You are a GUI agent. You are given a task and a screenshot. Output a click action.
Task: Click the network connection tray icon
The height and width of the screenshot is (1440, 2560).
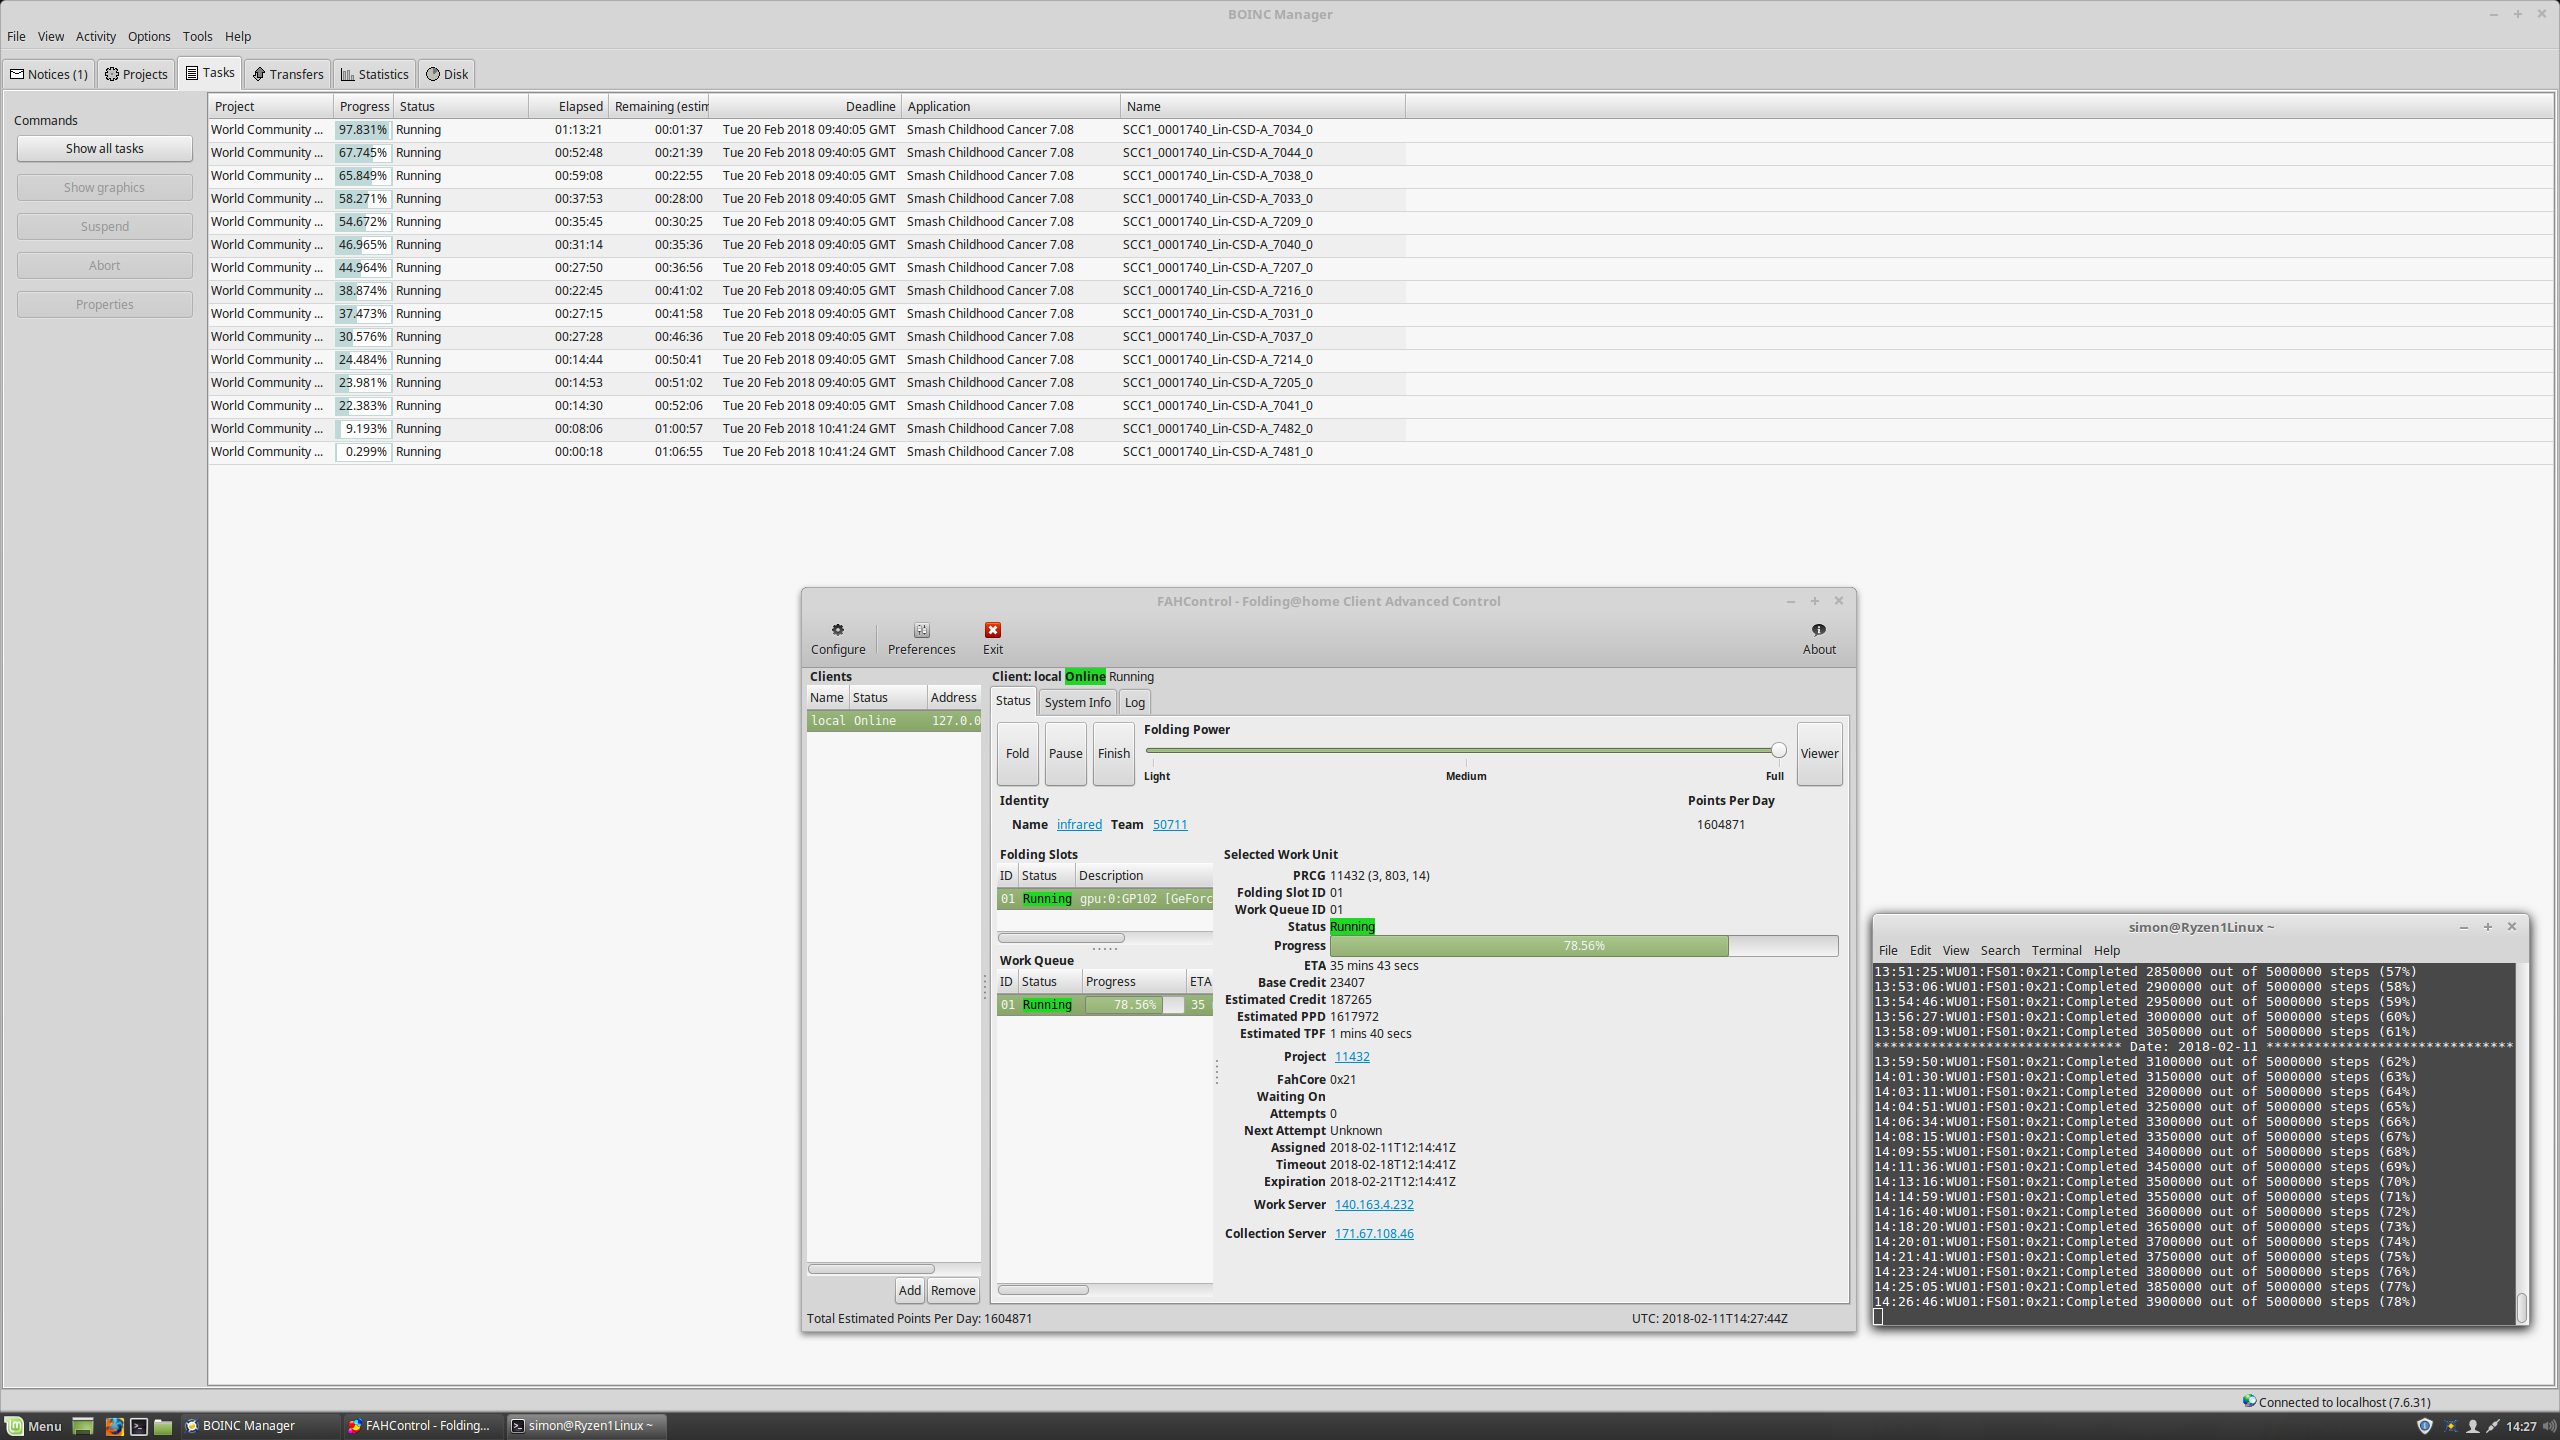(2493, 1426)
